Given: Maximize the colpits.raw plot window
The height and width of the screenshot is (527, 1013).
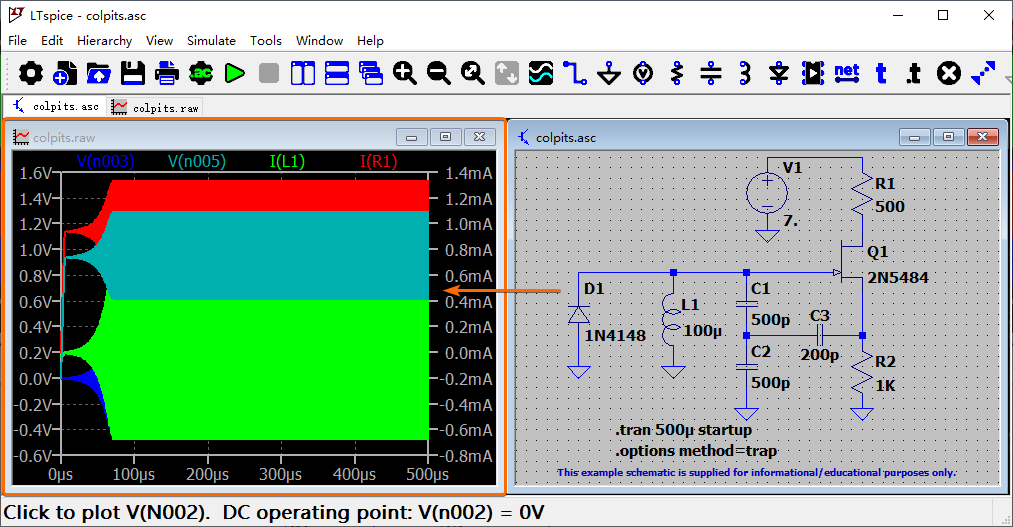Looking at the screenshot, I should click(x=445, y=137).
